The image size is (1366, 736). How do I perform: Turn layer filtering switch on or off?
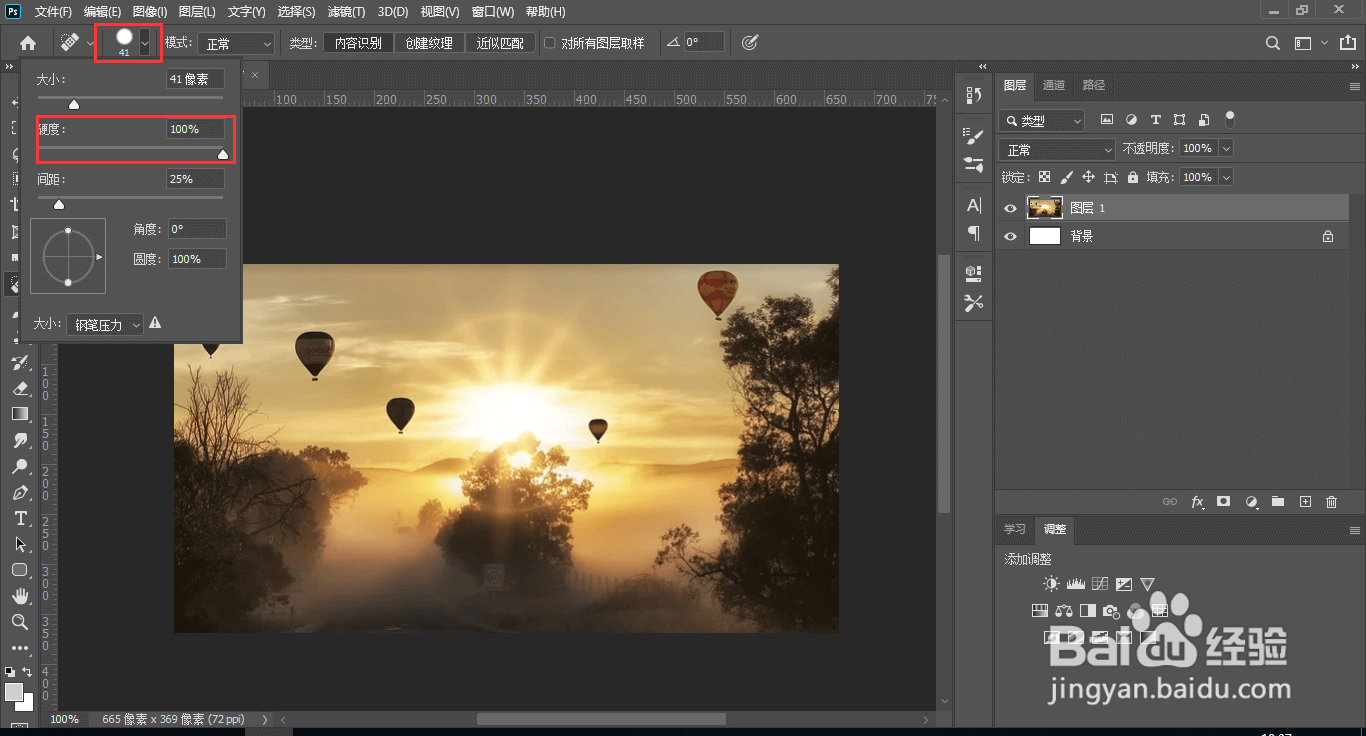(x=1230, y=119)
